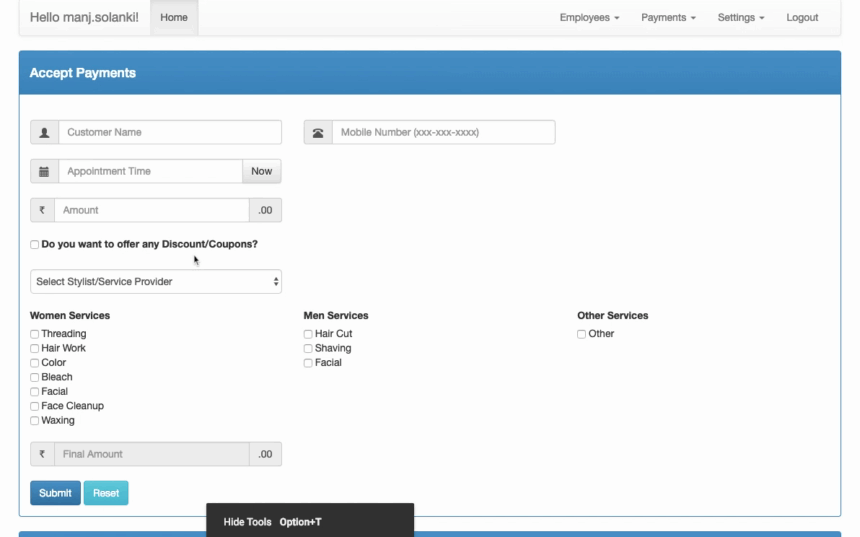Go to the Home tab

tap(174, 18)
